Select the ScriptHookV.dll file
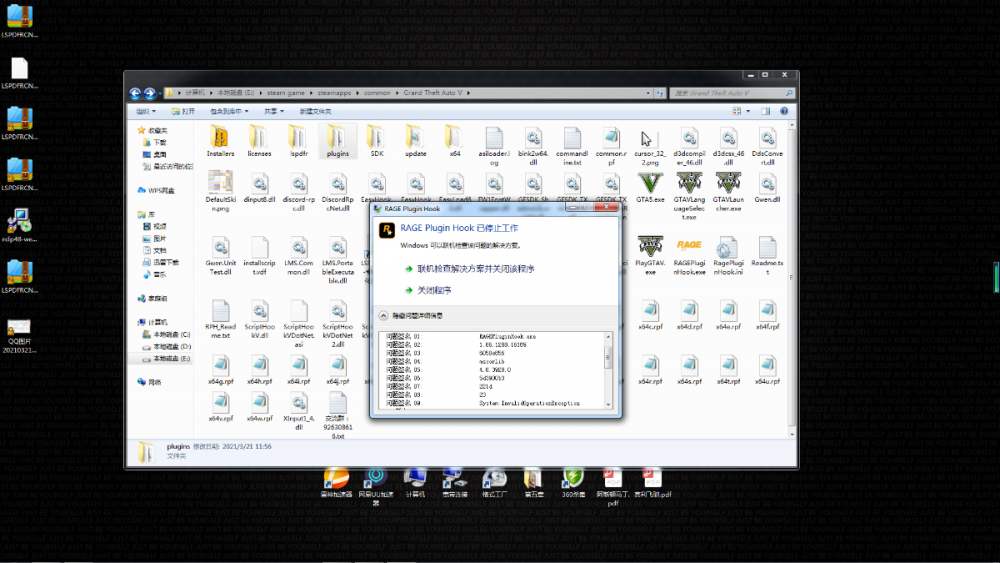 coord(259,319)
